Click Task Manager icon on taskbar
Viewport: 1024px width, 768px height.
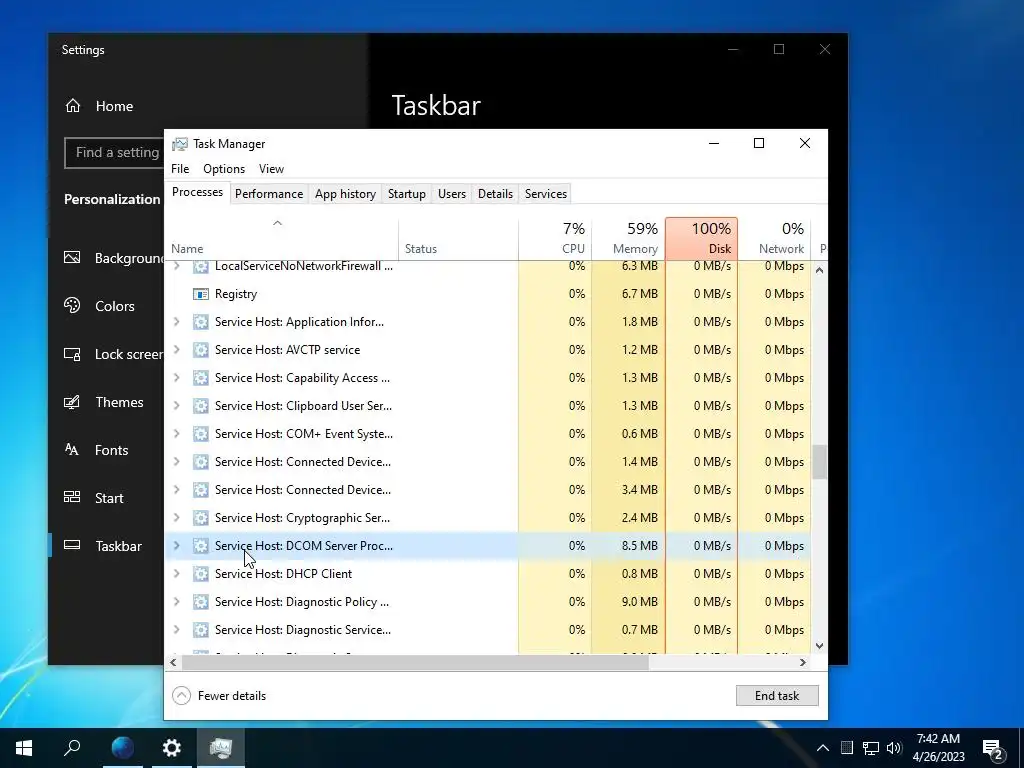click(x=221, y=748)
